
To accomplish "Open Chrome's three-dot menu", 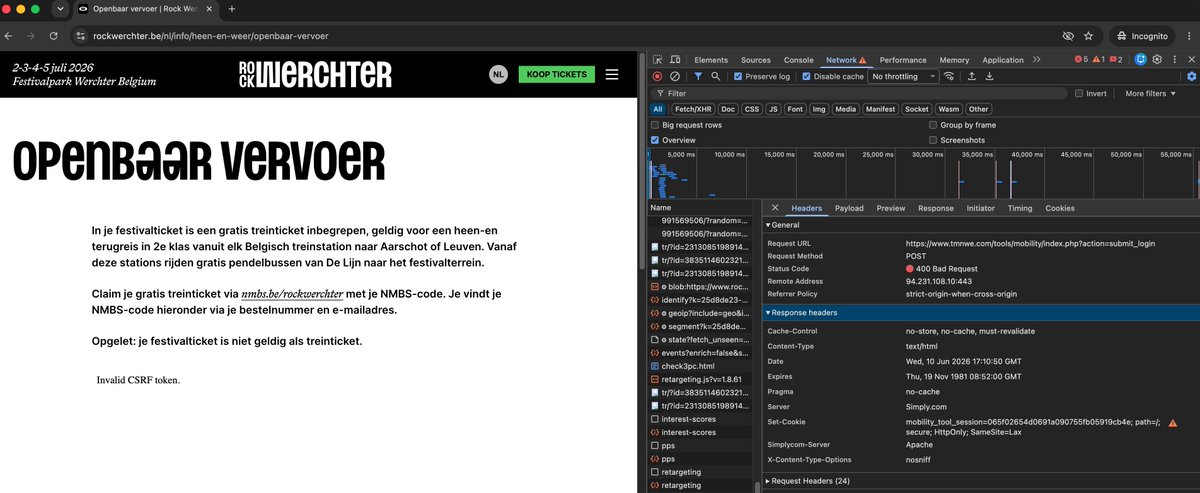I will pos(1188,35).
